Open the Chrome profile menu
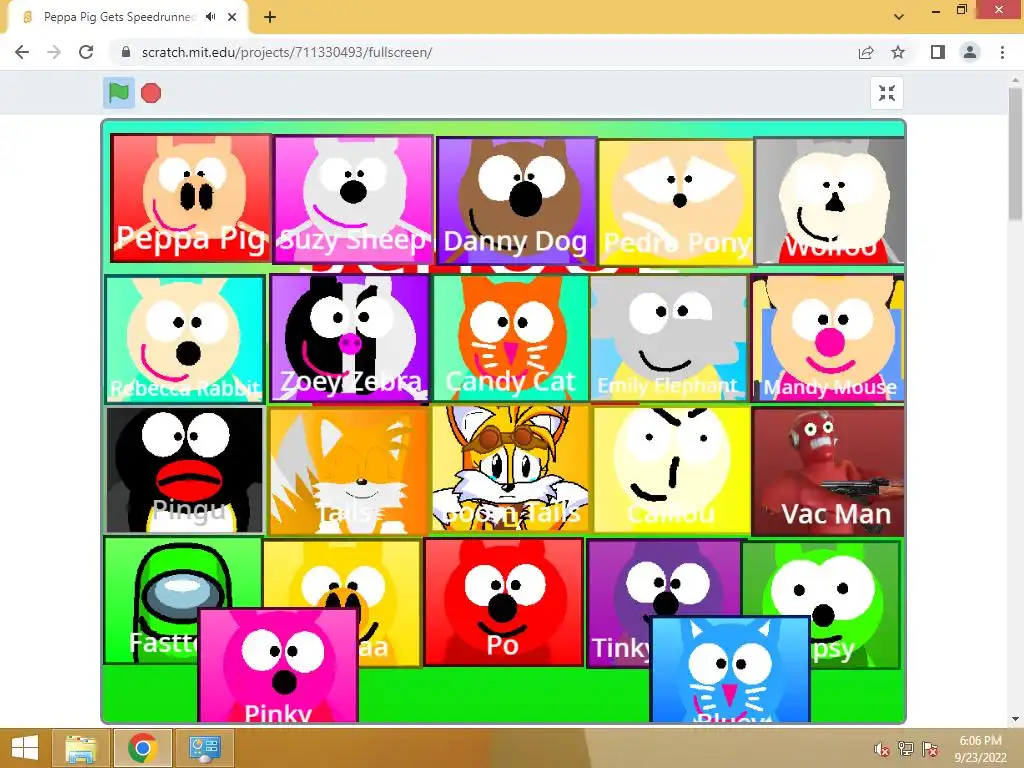Viewport: 1024px width, 768px height. point(970,52)
